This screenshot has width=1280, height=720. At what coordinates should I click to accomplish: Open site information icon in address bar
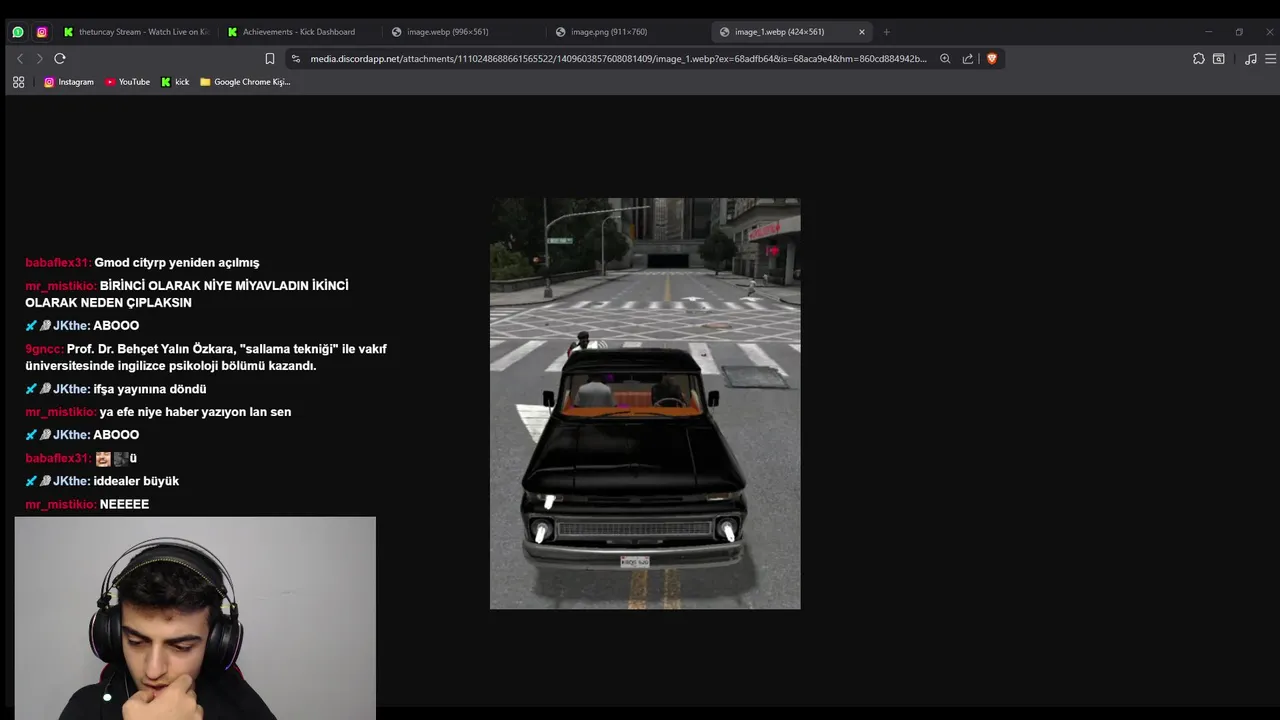point(296,59)
